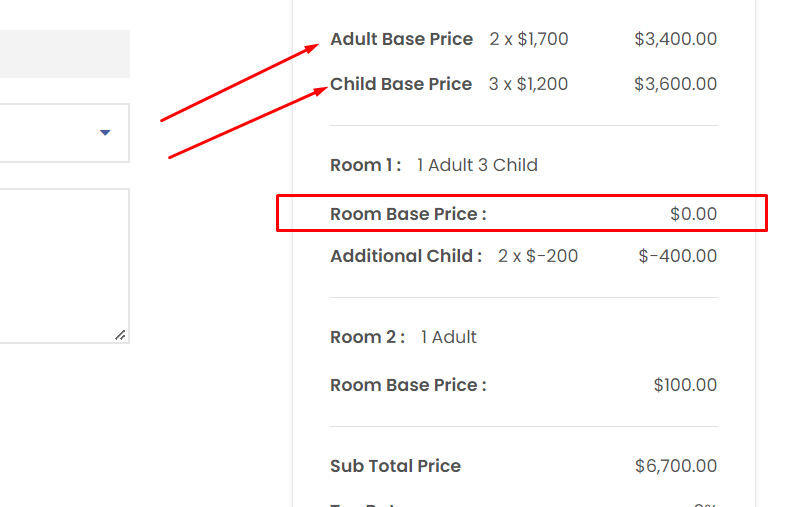The height and width of the screenshot is (507, 796).
Task: Click the $-400.00 additional child amount
Action: [678, 256]
